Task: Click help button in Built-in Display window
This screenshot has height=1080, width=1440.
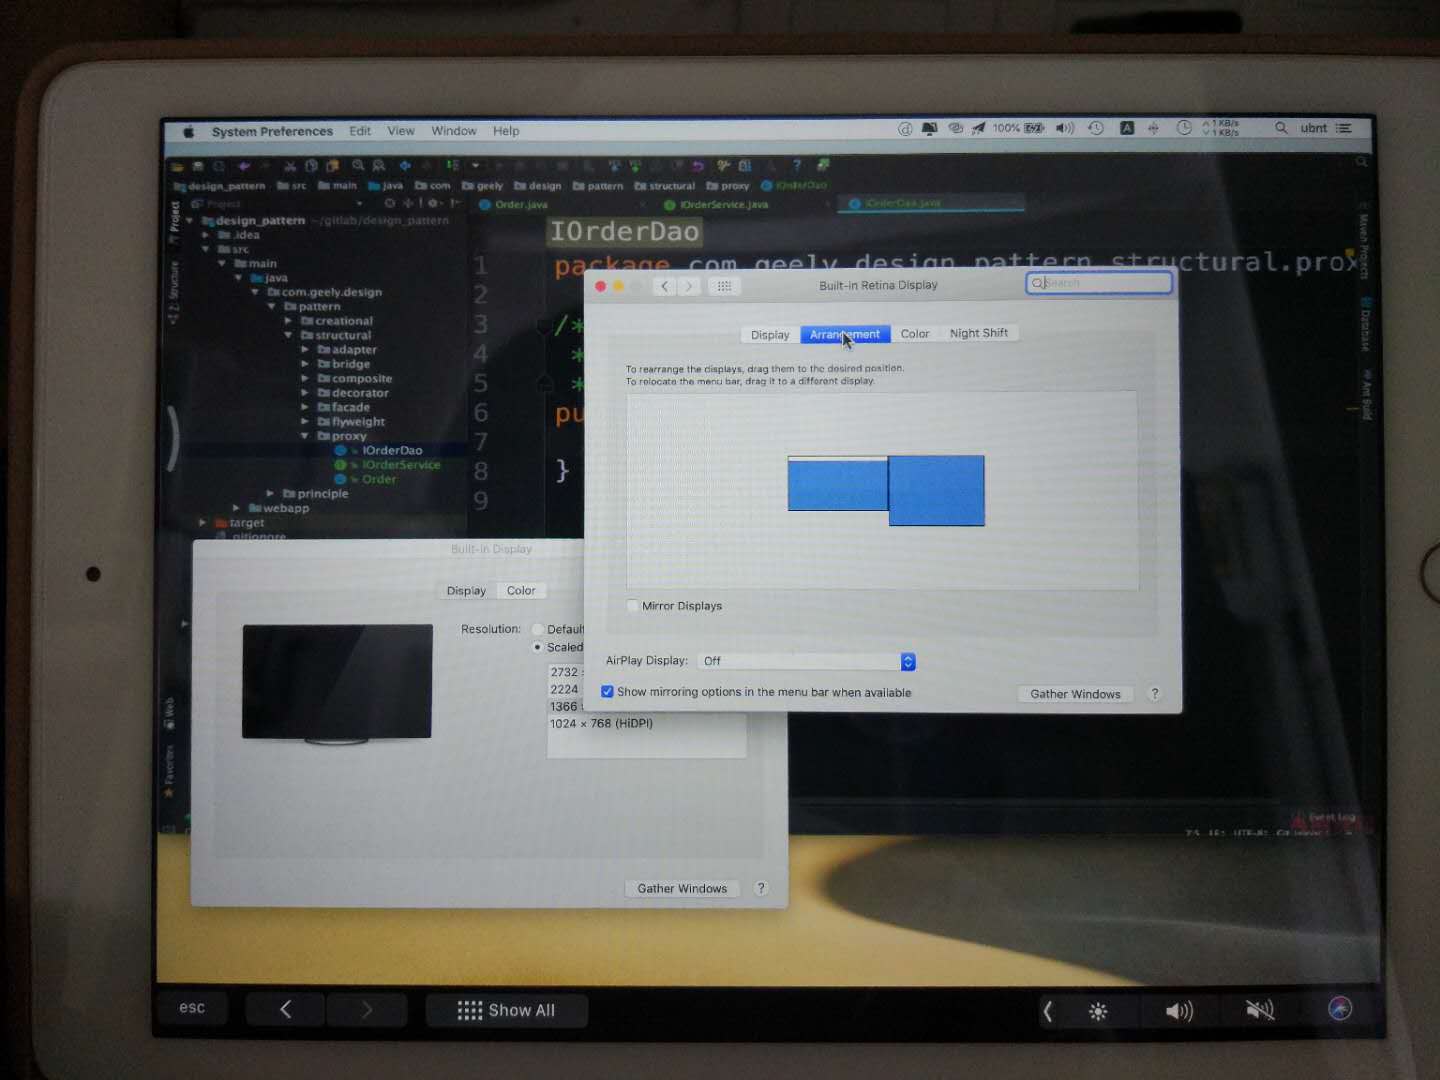Action: pos(761,888)
